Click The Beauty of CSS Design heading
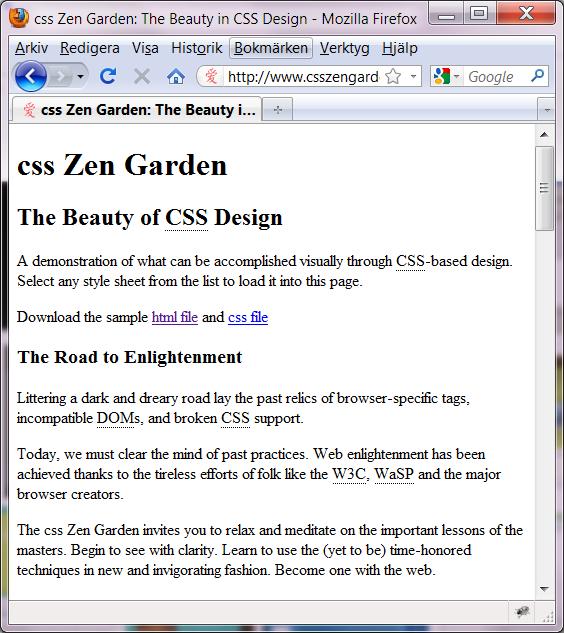Image resolution: width=564 pixels, height=633 pixels. pos(150,218)
